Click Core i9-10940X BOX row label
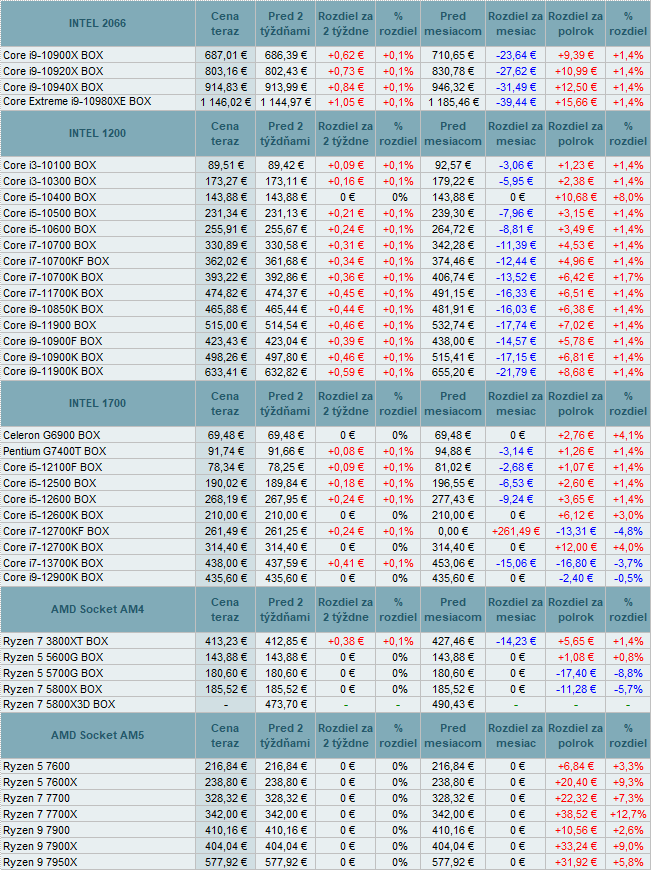The width and height of the screenshot is (651, 870). point(53,87)
